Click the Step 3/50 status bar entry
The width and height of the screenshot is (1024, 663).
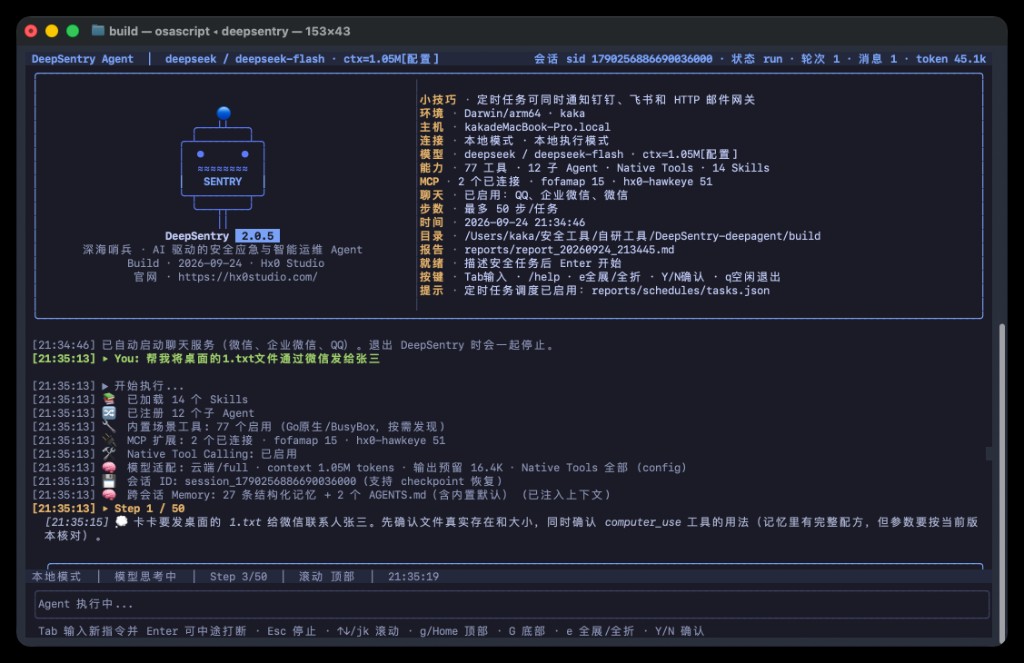tap(238, 577)
